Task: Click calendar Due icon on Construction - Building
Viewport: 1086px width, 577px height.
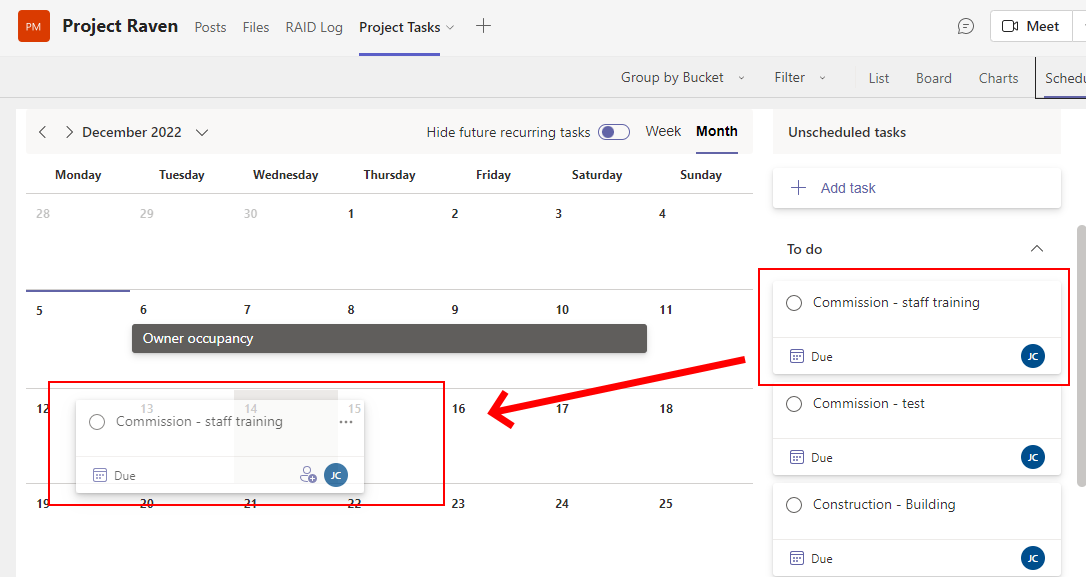Action: (x=797, y=558)
